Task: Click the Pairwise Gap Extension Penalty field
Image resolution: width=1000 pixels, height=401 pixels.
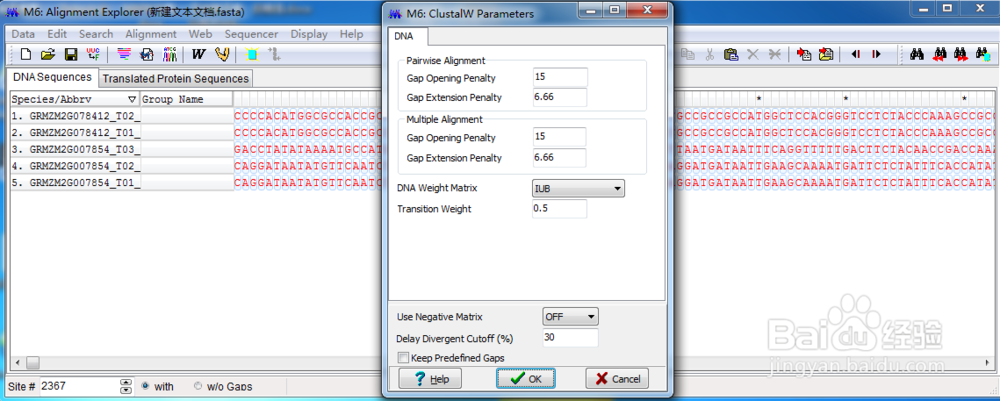Action: [x=559, y=98]
